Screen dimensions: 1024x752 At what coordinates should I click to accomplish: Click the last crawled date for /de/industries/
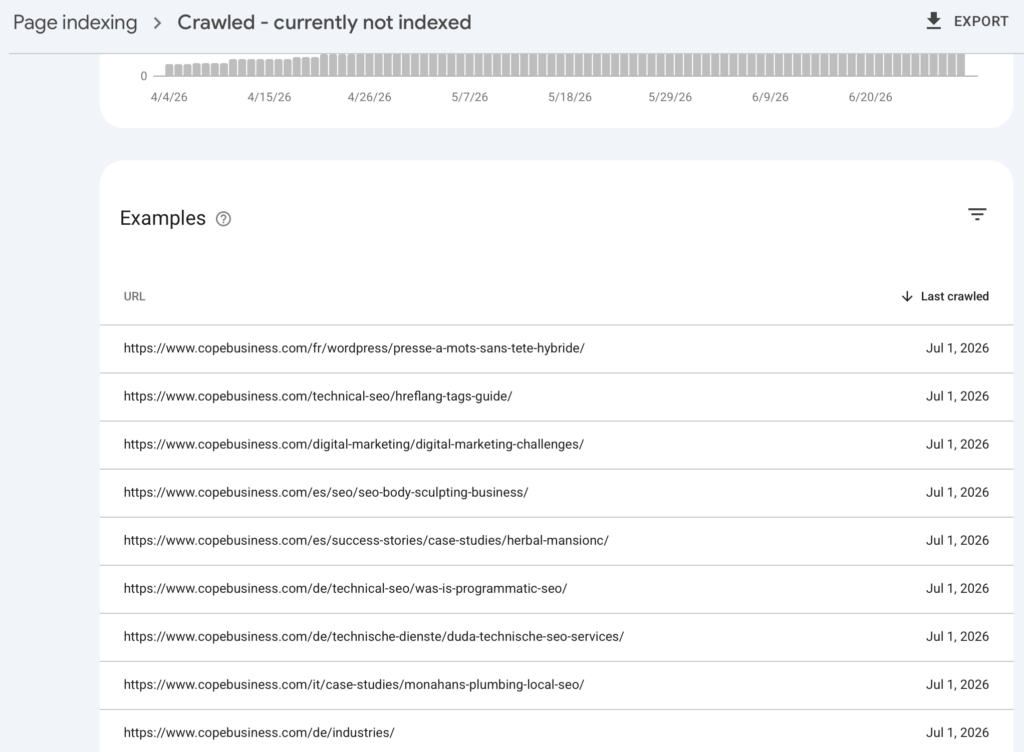pyautogui.click(x=957, y=732)
